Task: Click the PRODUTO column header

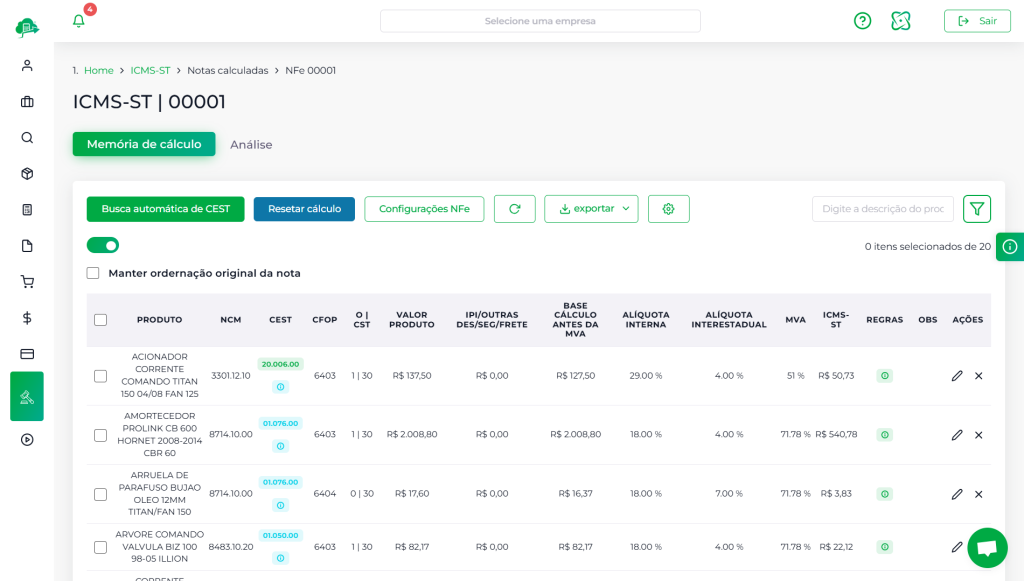Action: tap(159, 320)
